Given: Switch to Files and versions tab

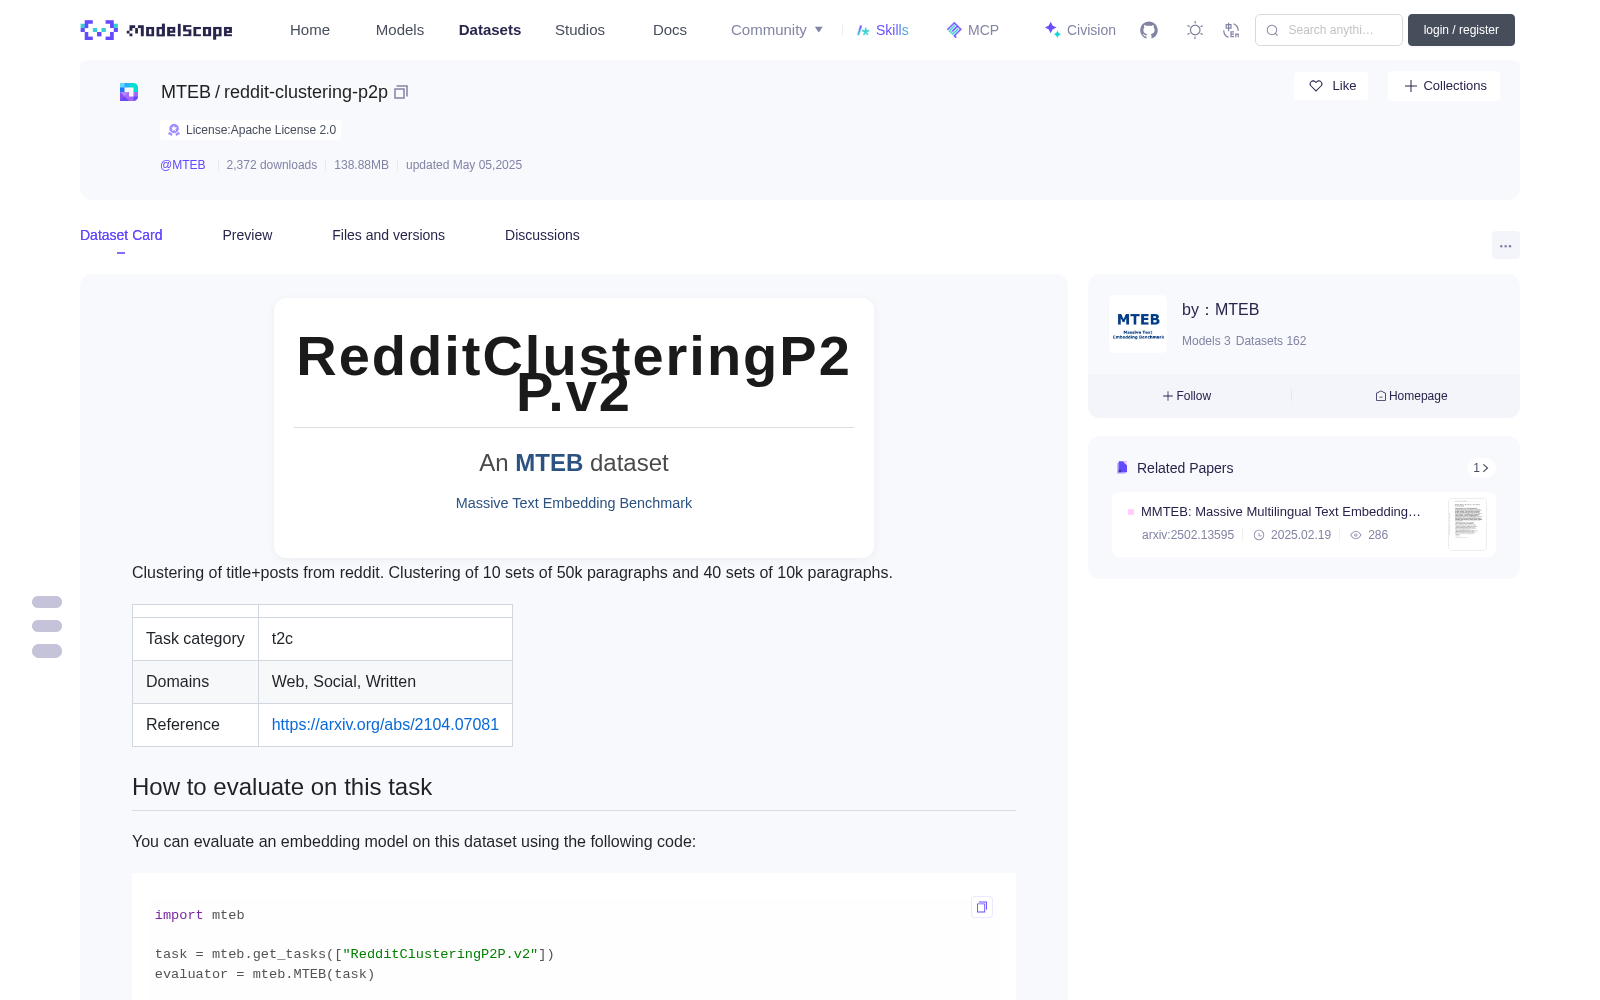Looking at the screenshot, I should click(x=388, y=235).
